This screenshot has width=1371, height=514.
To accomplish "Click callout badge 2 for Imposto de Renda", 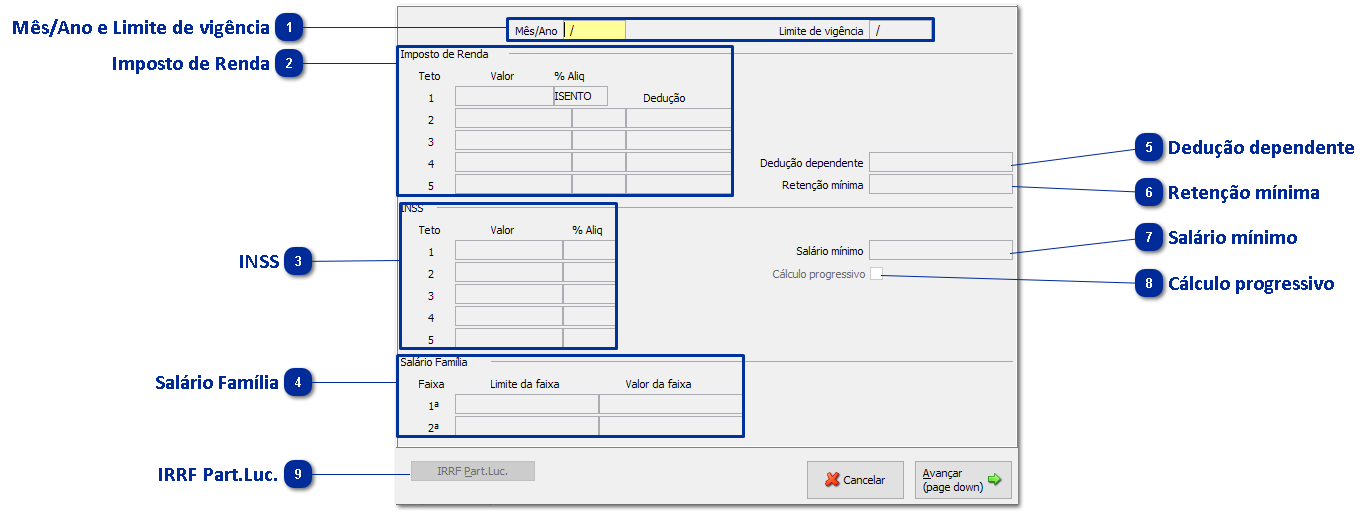I will tap(289, 64).
